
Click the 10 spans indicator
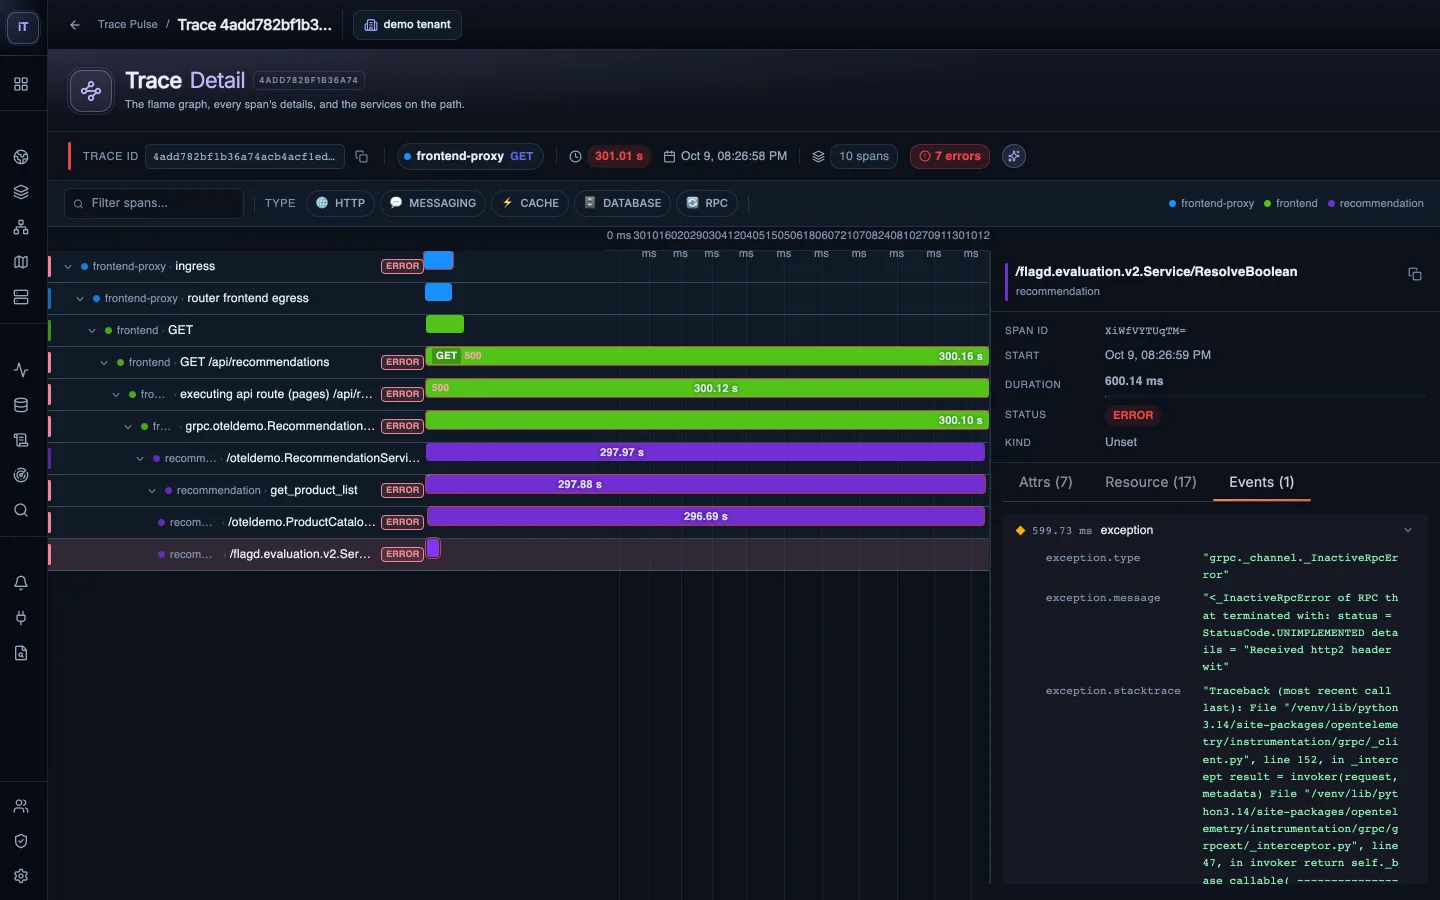tap(863, 156)
